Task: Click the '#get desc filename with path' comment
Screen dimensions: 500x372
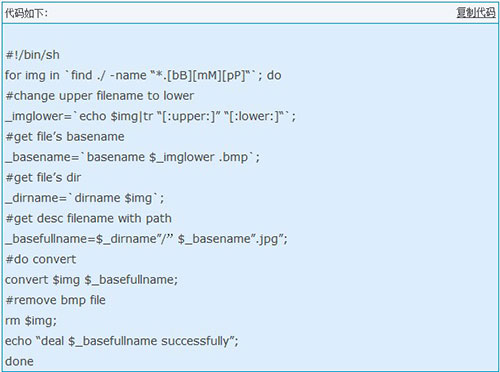Action: [89, 218]
